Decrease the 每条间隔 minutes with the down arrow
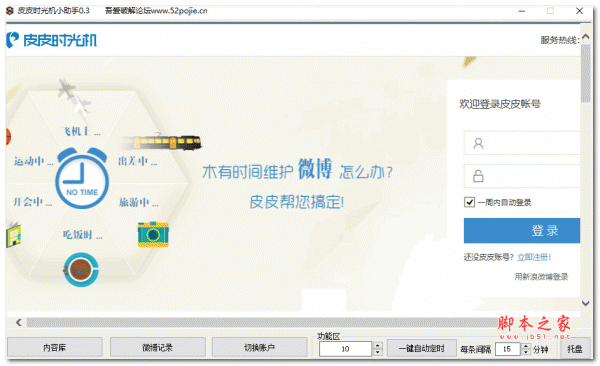The image size is (600, 366). pos(526,352)
